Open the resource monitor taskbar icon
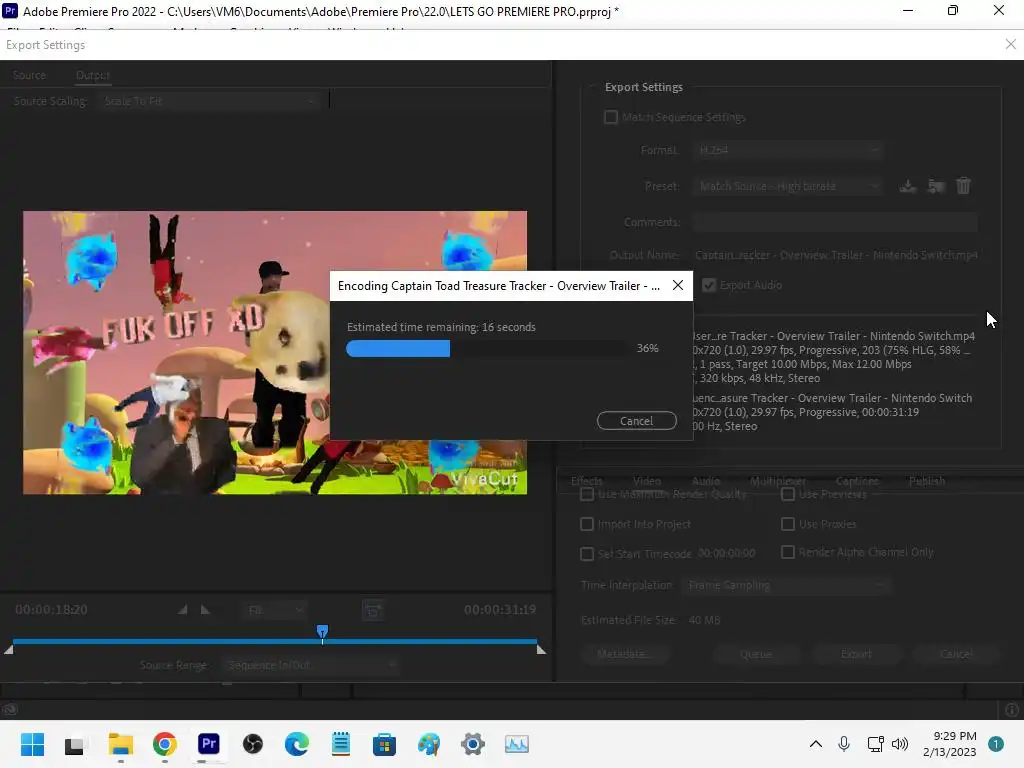1024x768 pixels. [517, 744]
